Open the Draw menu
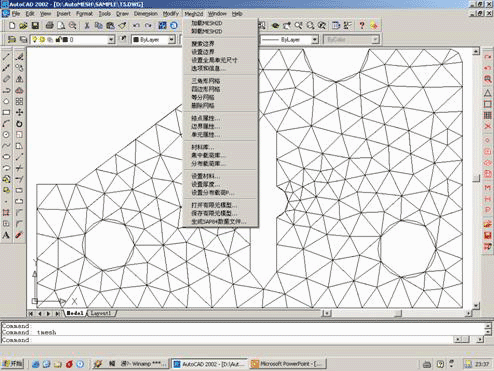Viewport: 494px width, 371px height. pos(122,14)
